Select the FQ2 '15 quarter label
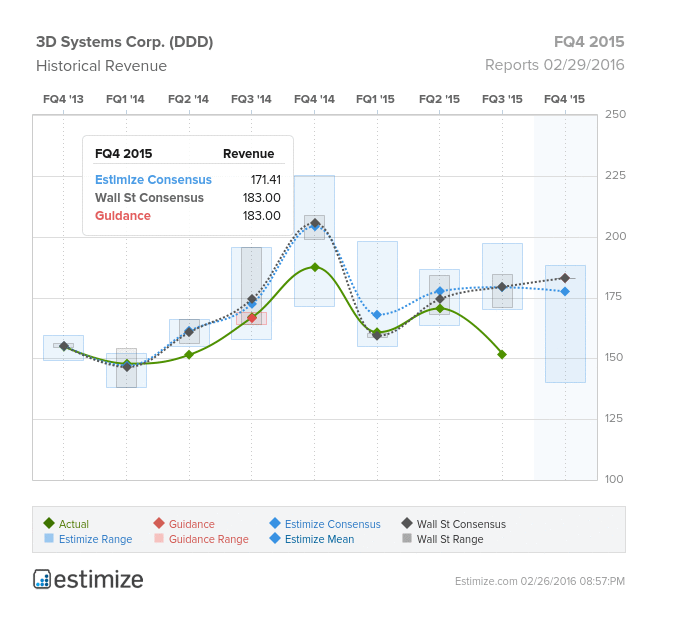The height and width of the screenshot is (620, 675). [x=439, y=99]
